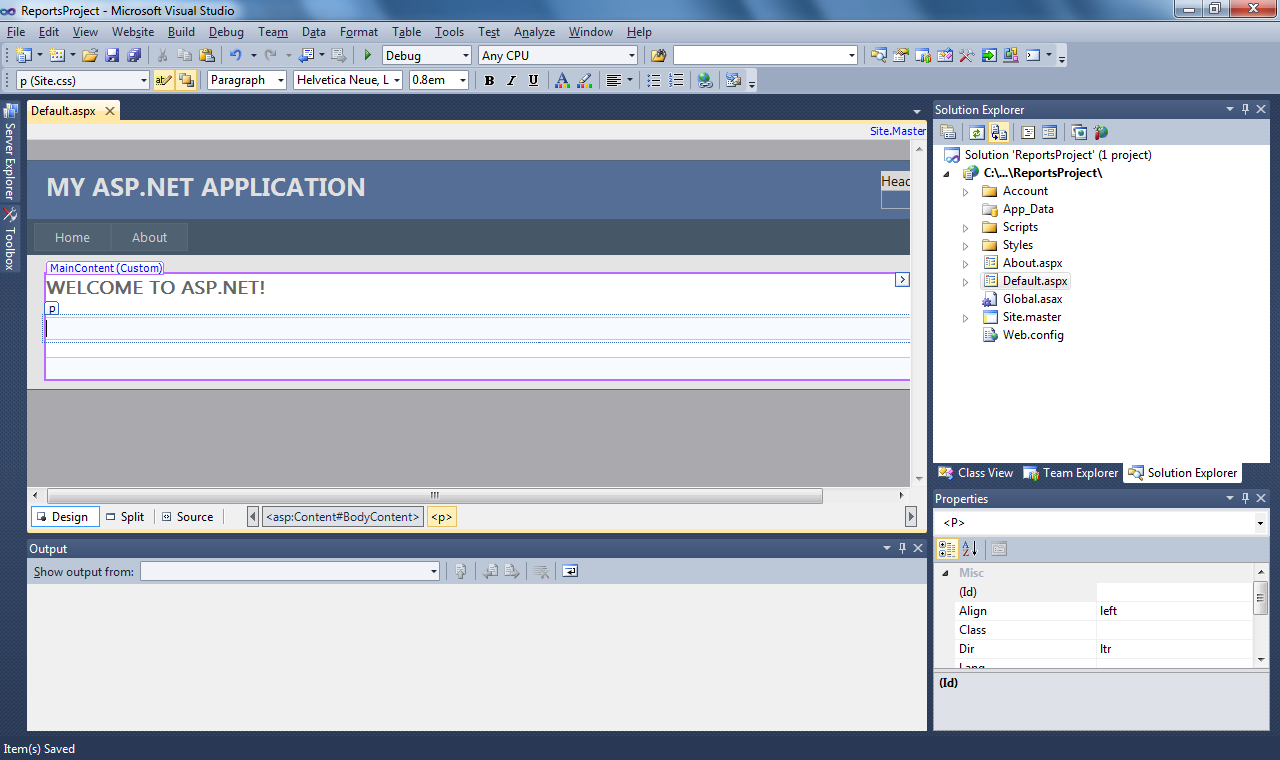The image size is (1280, 760).
Task: Click the Background Color highlighter icon
Action: 585,80
